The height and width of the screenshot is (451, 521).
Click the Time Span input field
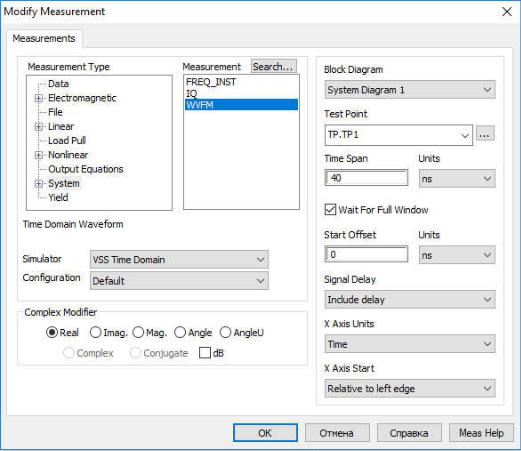(x=366, y=178)
